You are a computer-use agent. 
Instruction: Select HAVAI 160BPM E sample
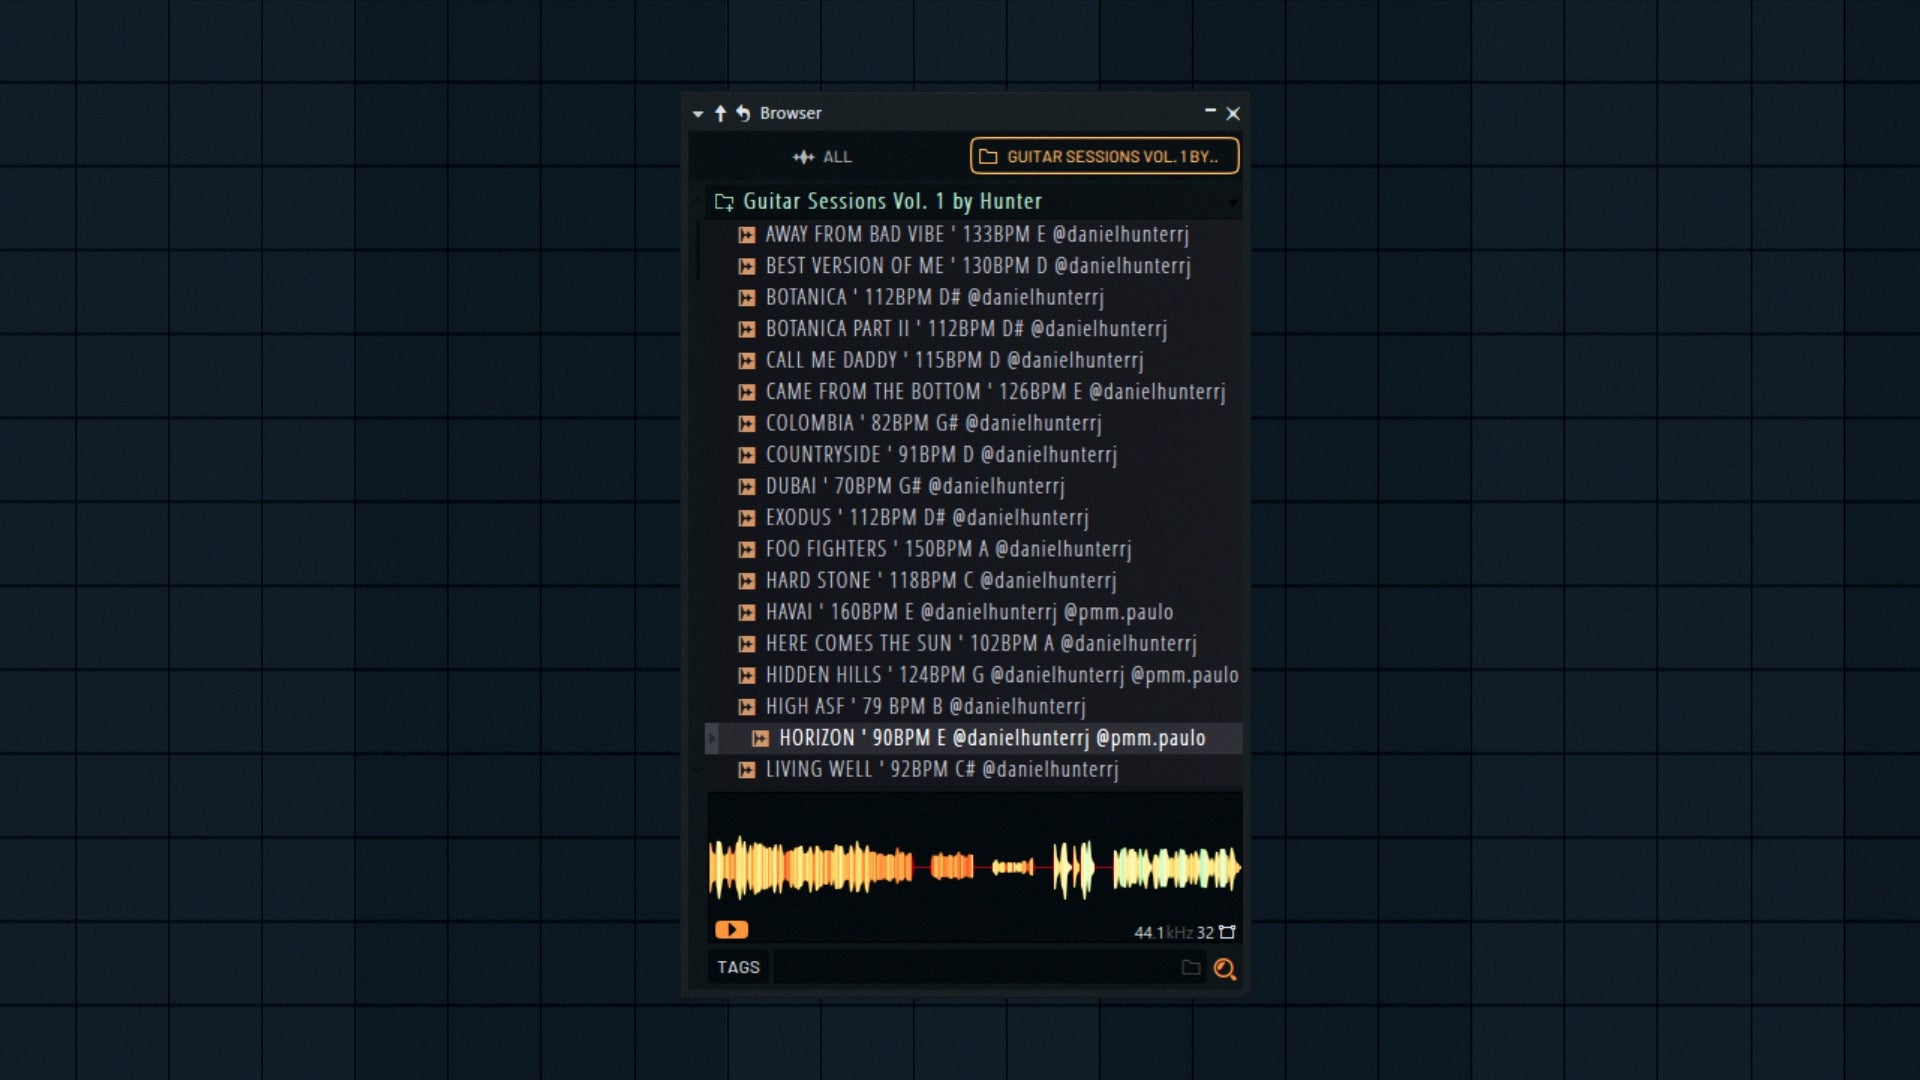(x=969, y=612)
